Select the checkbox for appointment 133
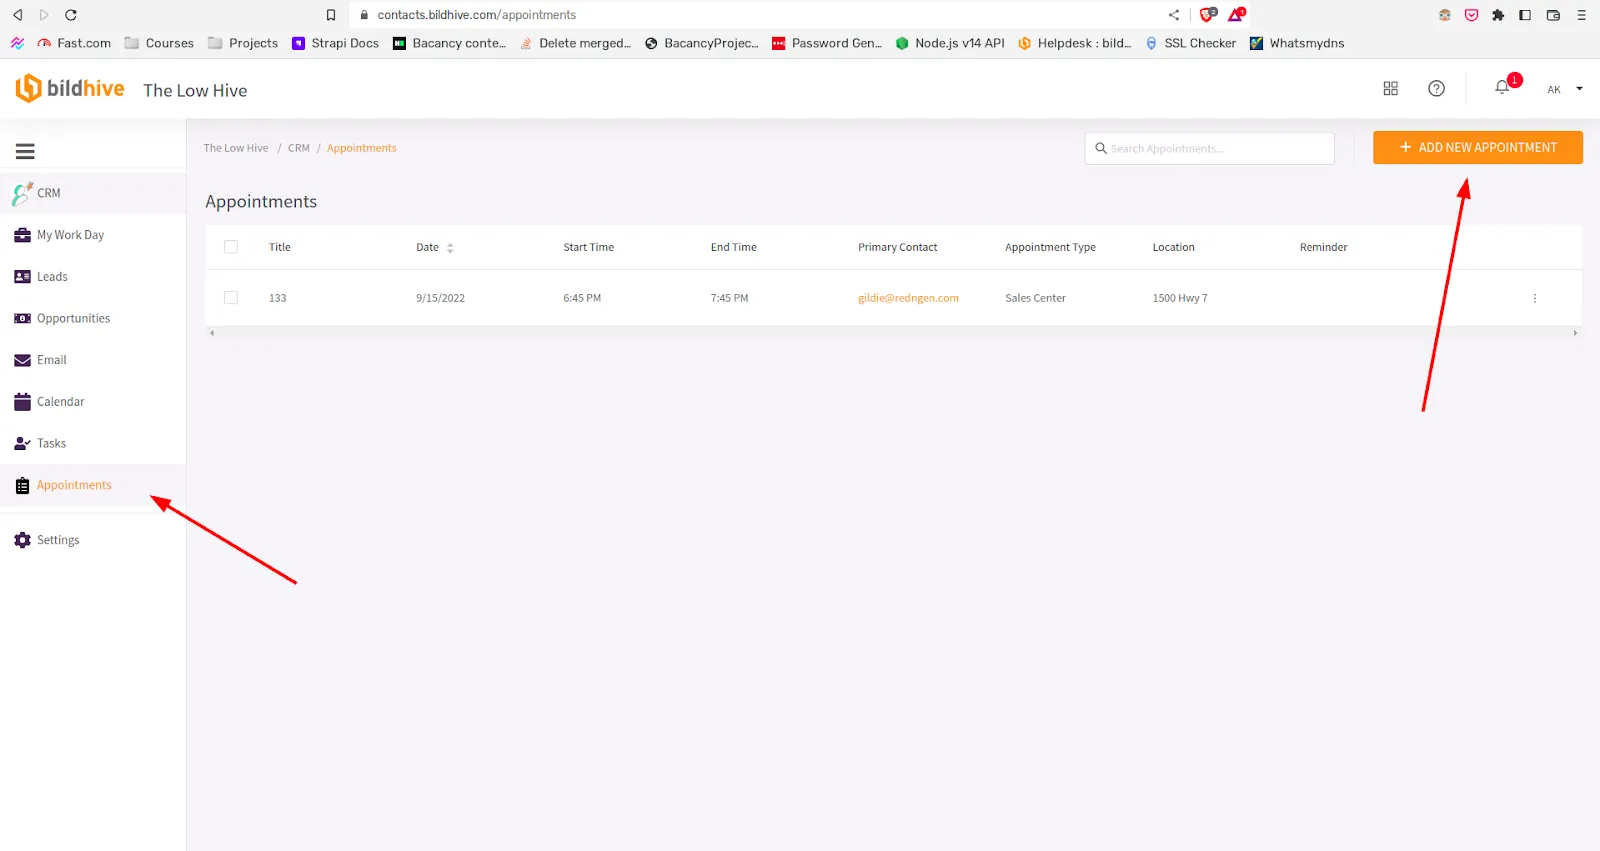 click(x=231, y=298)
